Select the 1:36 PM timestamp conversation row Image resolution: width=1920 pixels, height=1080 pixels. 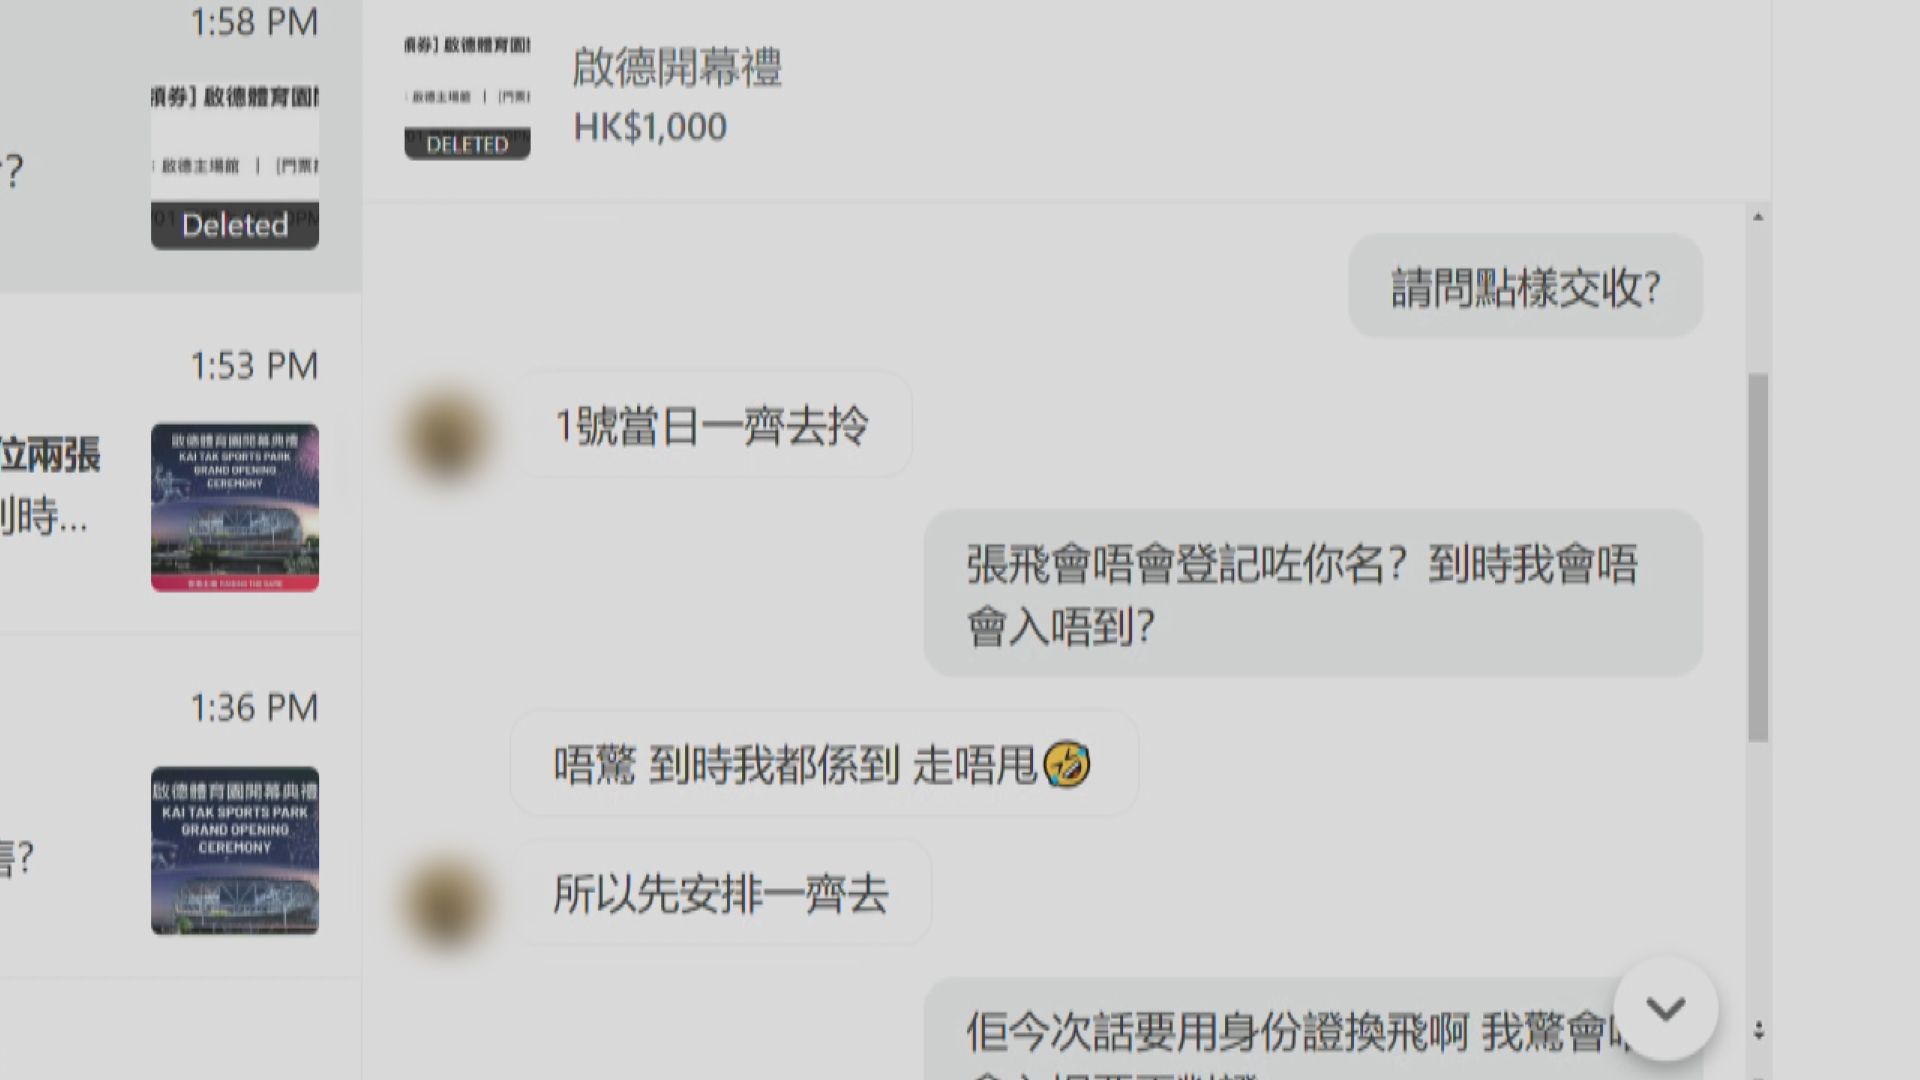pos(180,807)
